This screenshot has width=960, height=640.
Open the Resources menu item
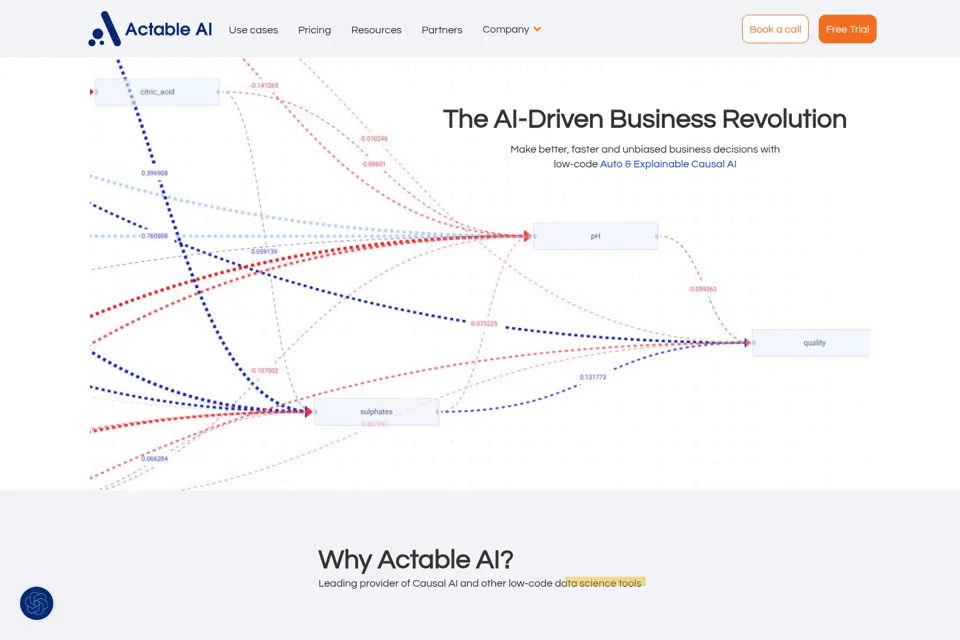click(376, 29)
